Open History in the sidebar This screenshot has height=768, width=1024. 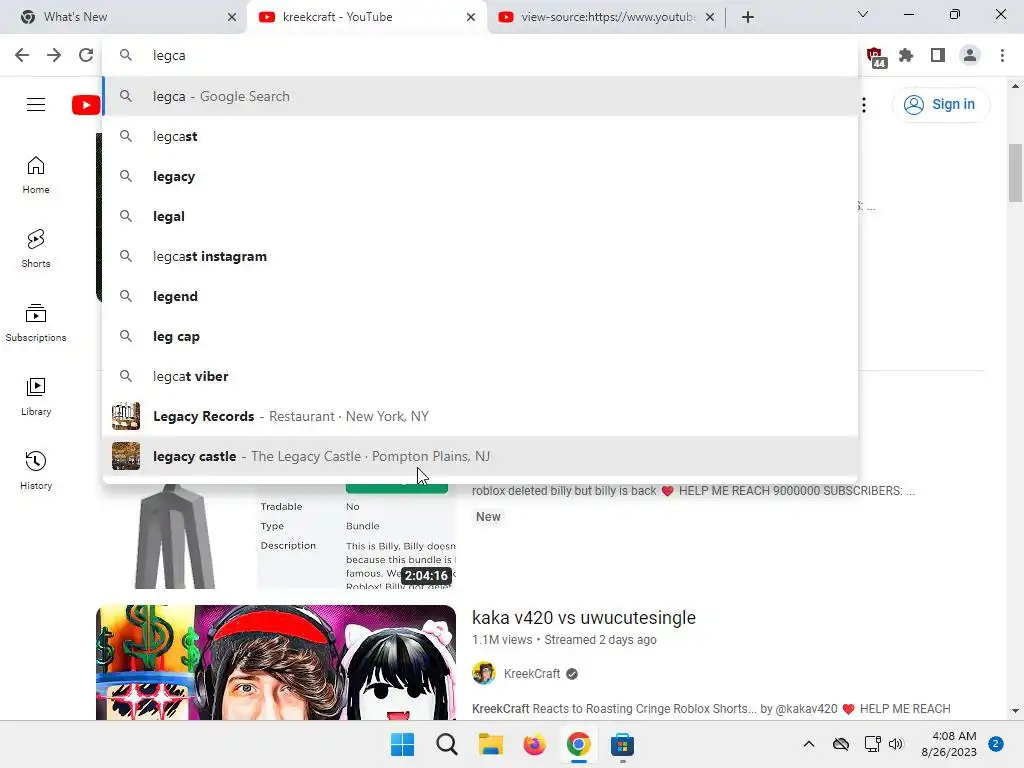(x=36, y=470)
